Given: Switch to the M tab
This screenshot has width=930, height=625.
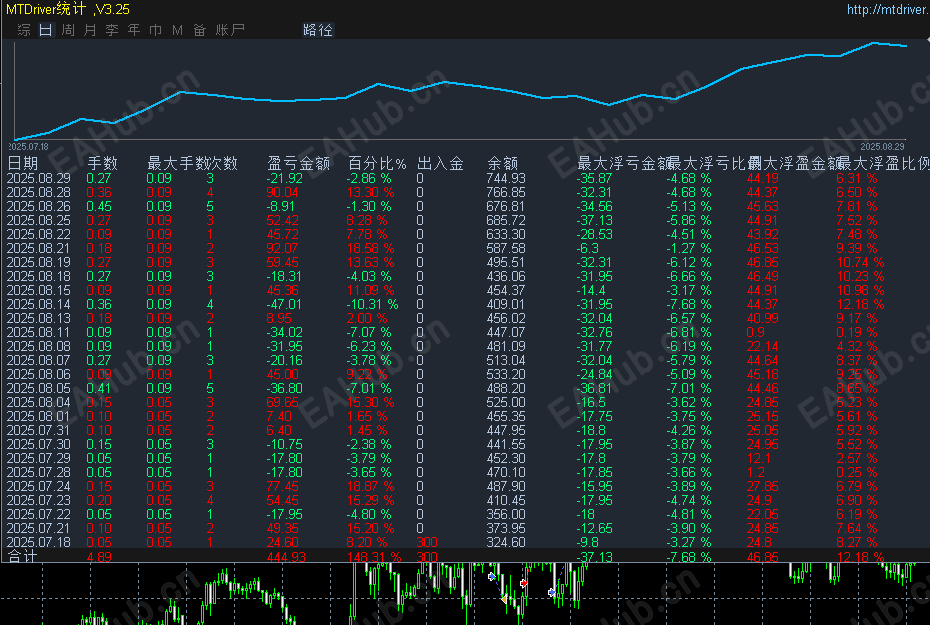Looking at the screenshot, I should (x=177, y=30).
